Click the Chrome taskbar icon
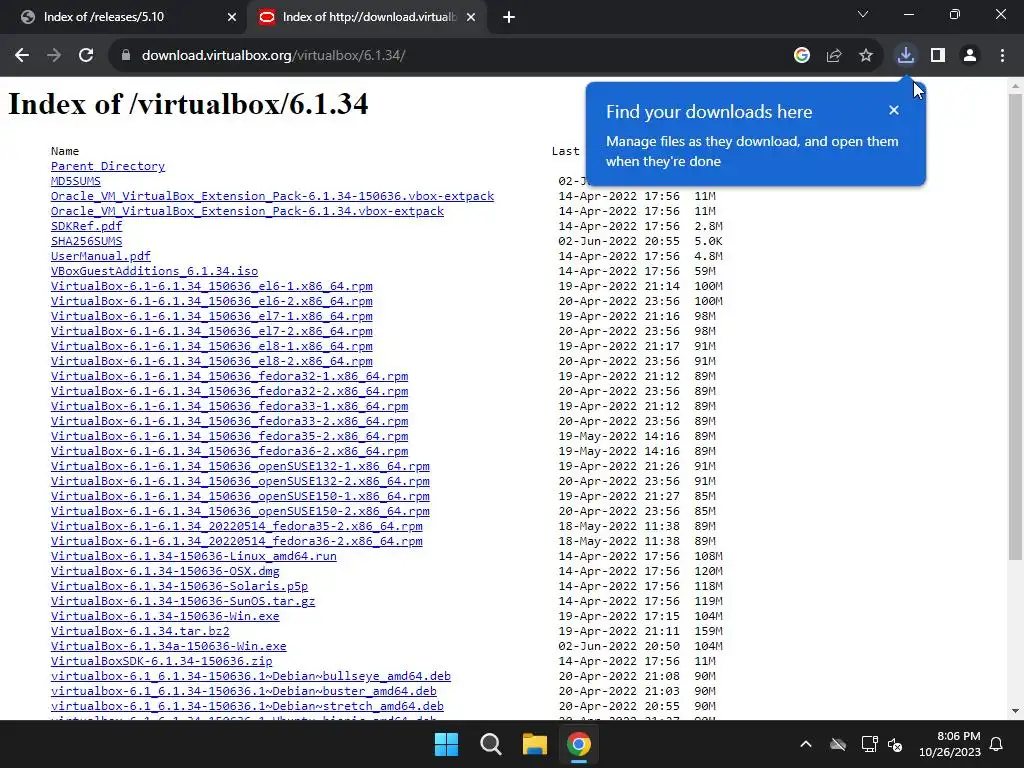 click(x=579, y=744)
